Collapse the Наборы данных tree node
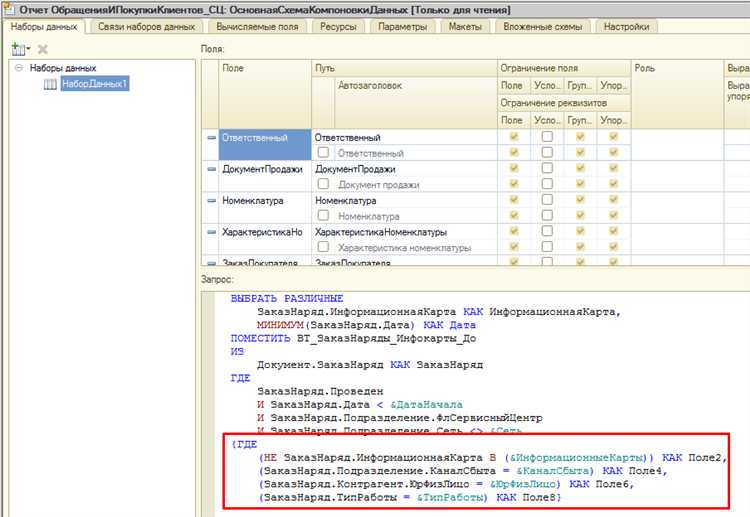Viewport: 750px width, 517px height. click(19, 68)
